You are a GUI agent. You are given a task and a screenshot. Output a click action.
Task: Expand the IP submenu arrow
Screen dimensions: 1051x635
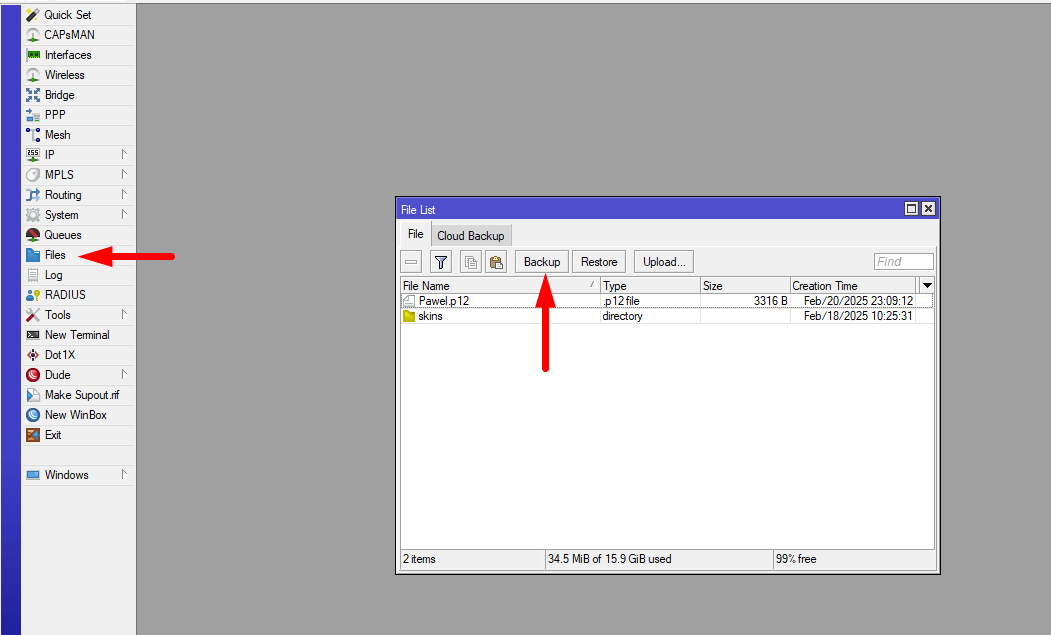click(x=124, y=154)
